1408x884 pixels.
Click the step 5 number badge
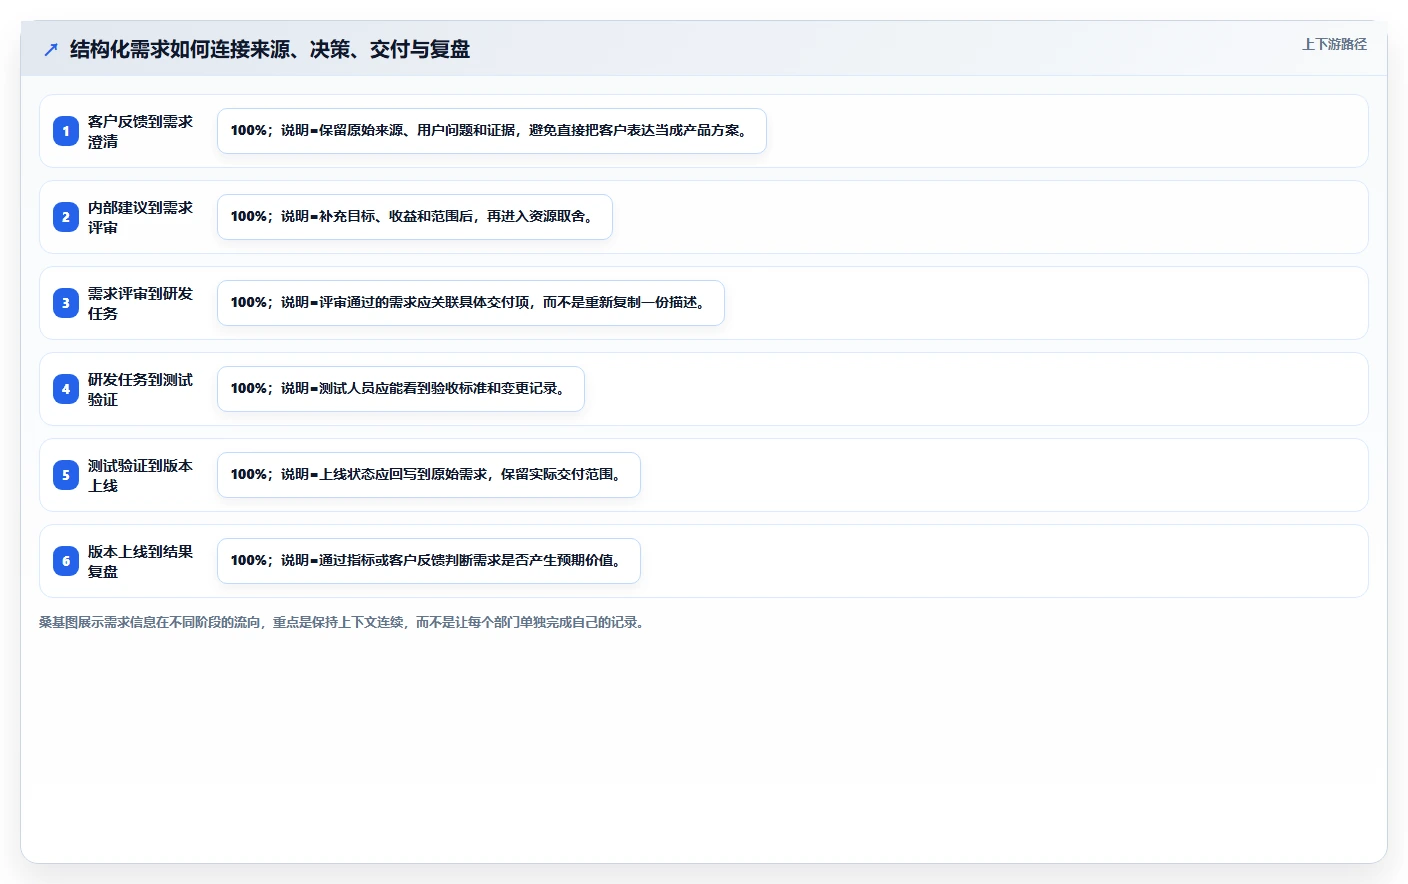(66, 475)
